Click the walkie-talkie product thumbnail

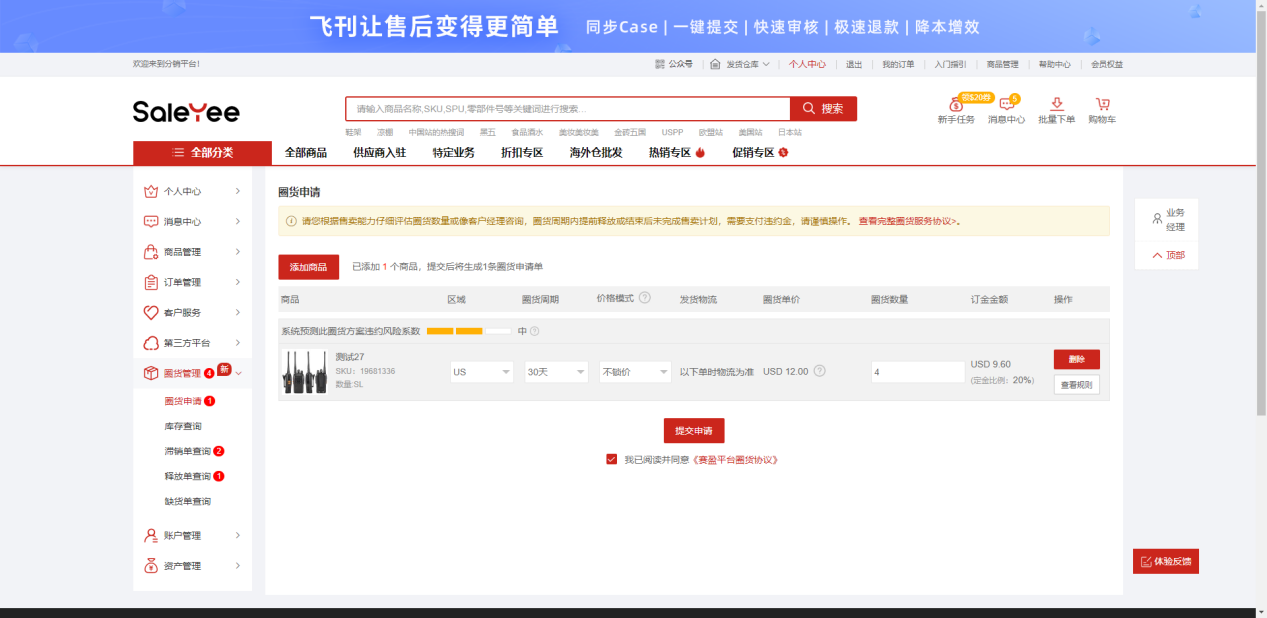(x=304, y=371)
